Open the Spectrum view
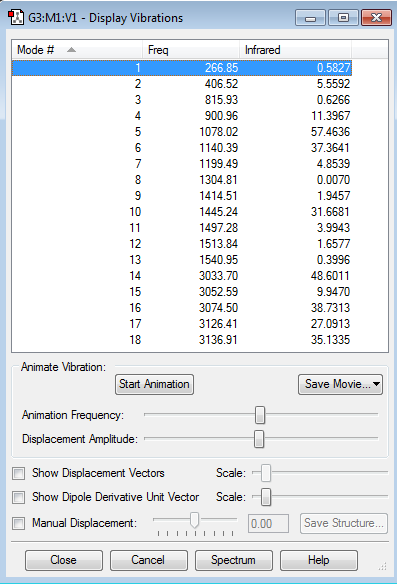This screenshot has height=584, width=397. click(234, 560)
